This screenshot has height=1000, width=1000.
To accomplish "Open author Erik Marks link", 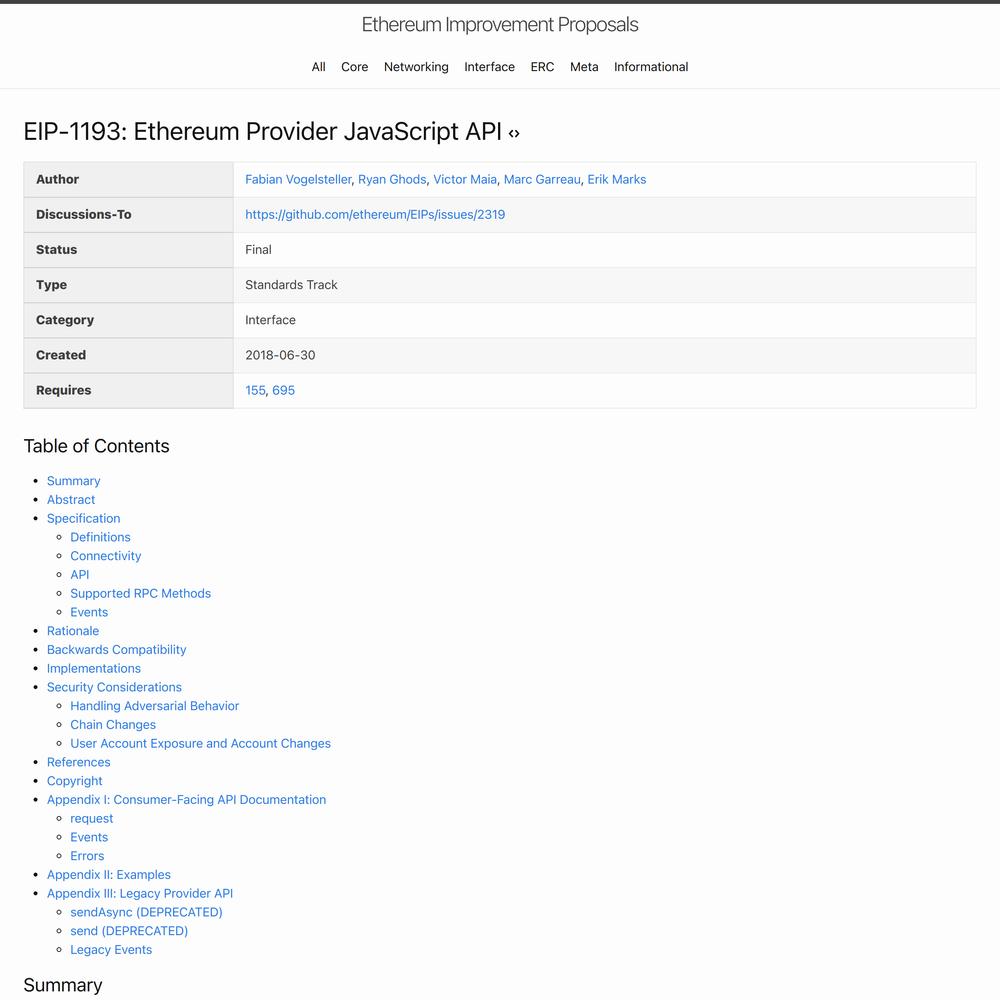I will (x=617, y=179).
